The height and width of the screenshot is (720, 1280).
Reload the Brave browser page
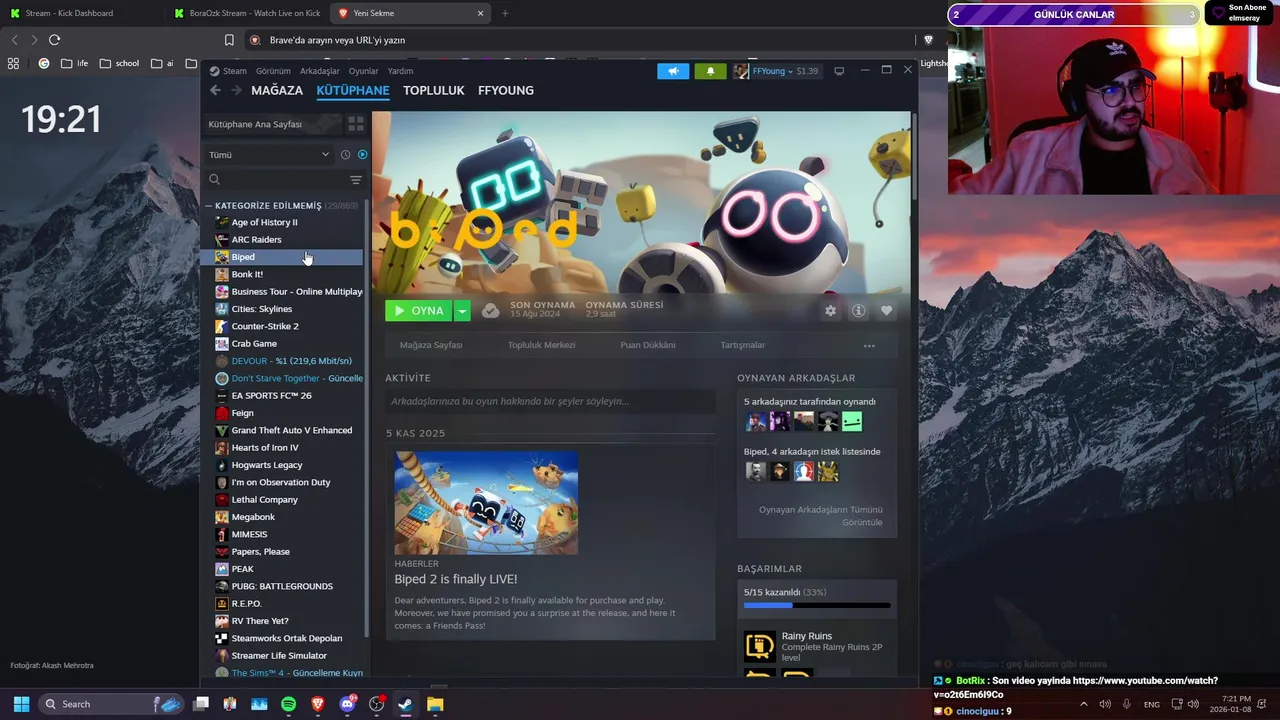tap(54, 40)
